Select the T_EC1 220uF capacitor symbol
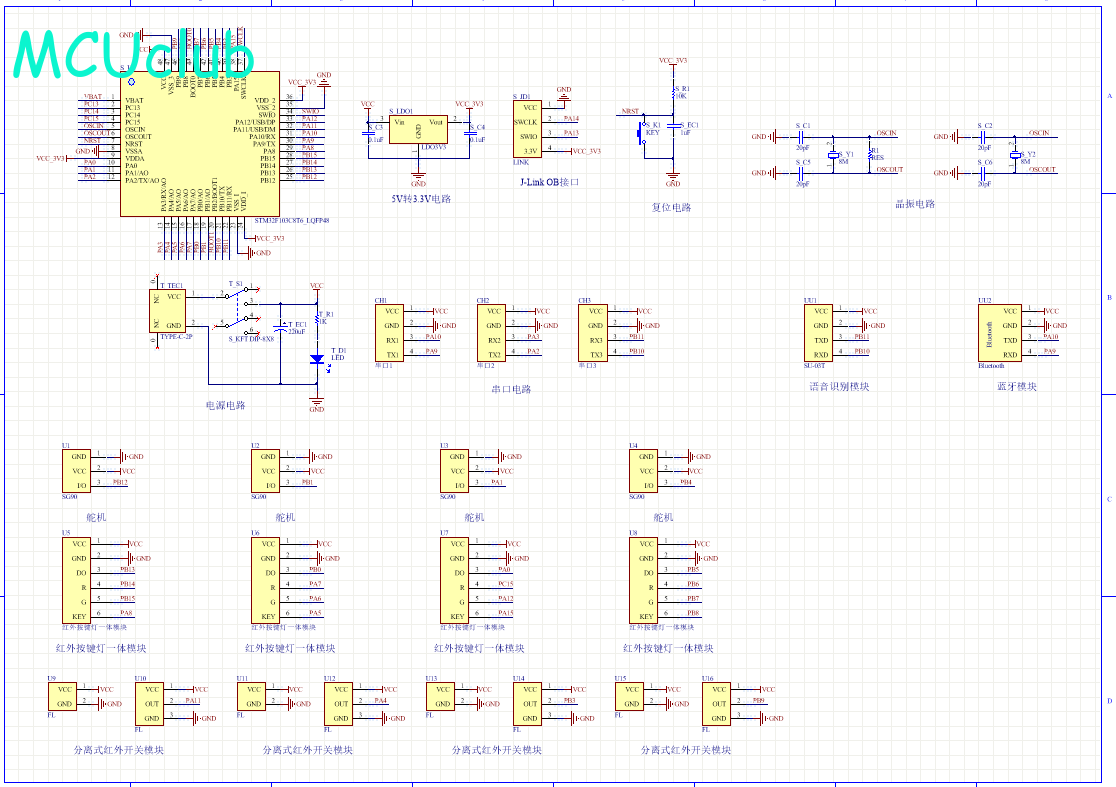 coord(280,328)
